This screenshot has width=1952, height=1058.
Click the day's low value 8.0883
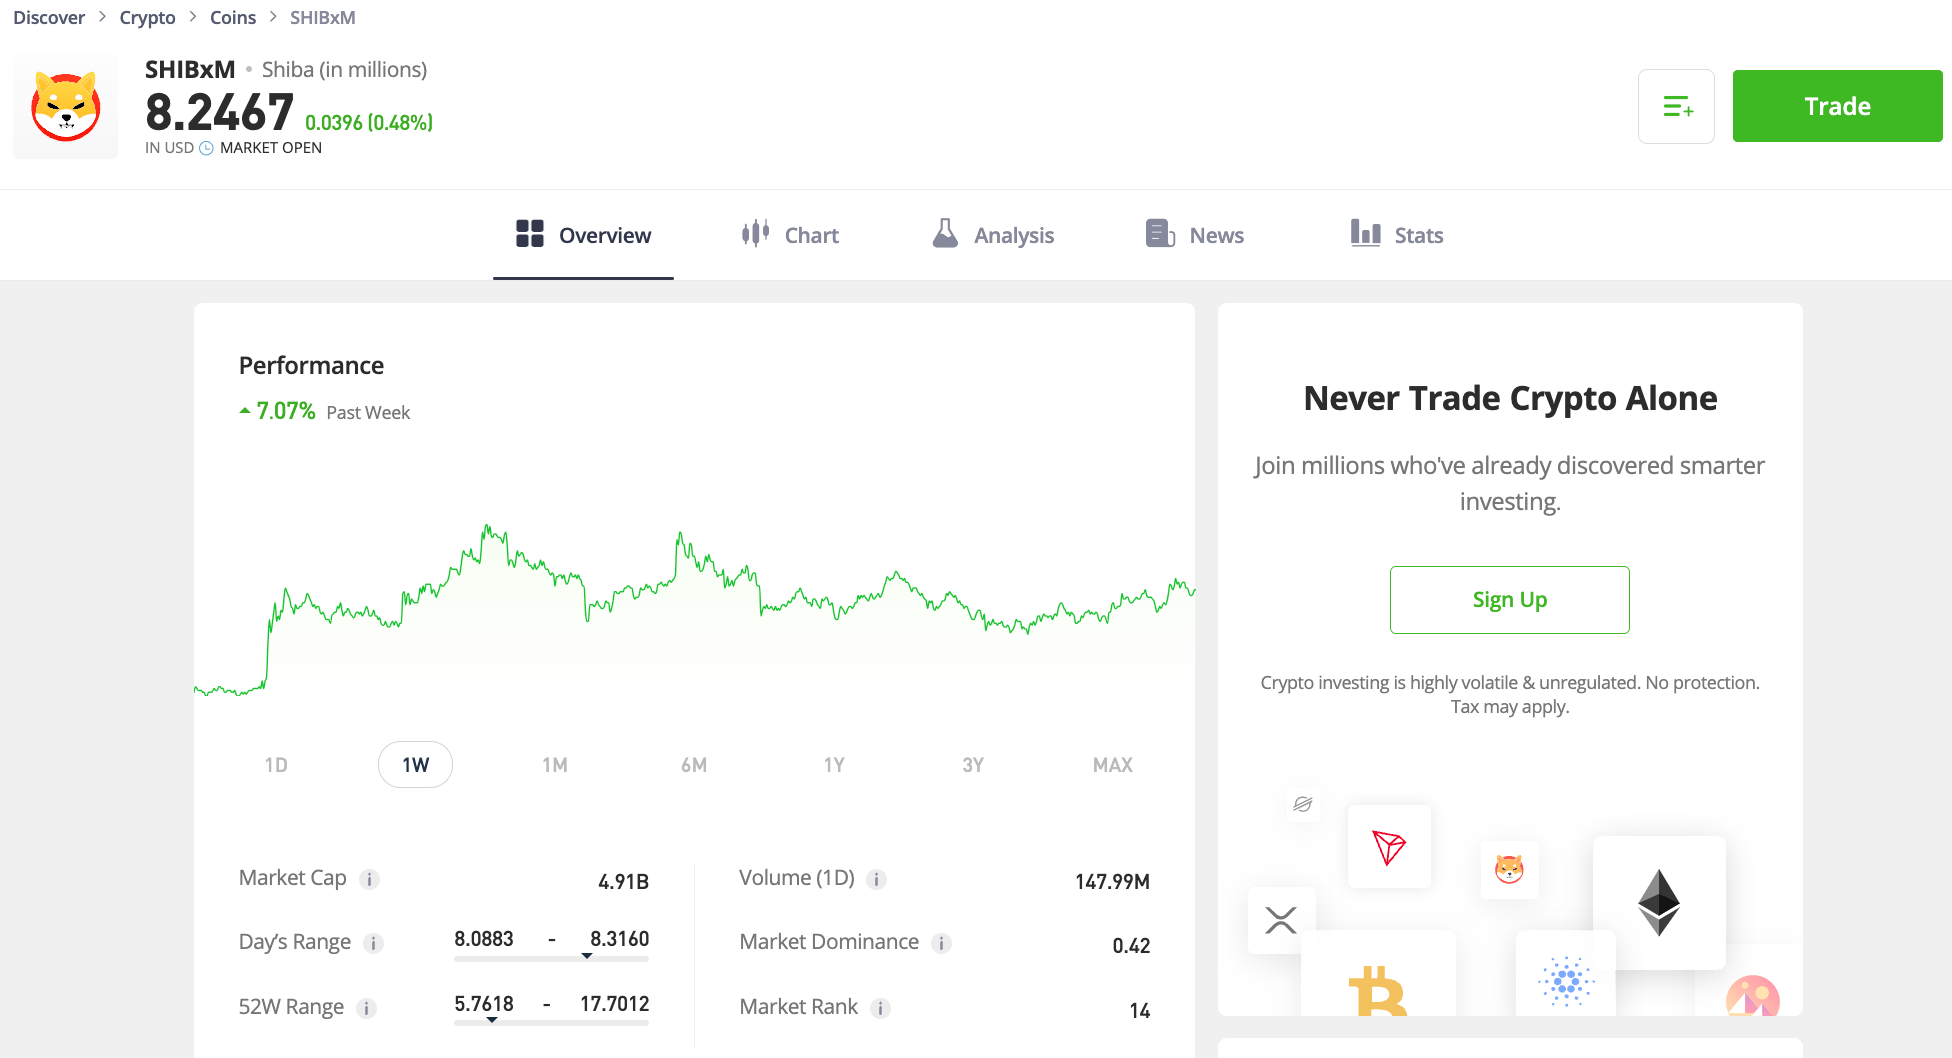coord(484,939)
